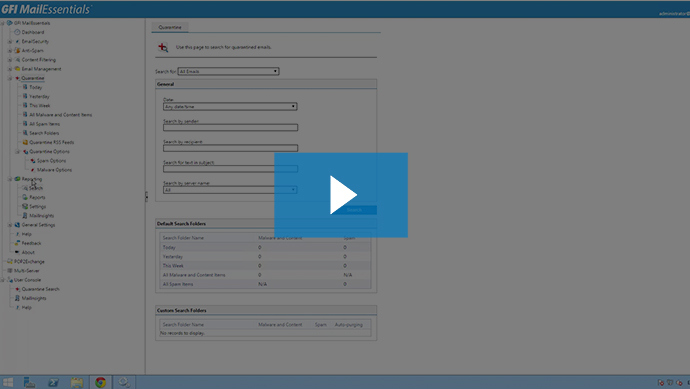
Task: Open Quarantine RSS Feeds in the tree
Action: coord(51,143)
